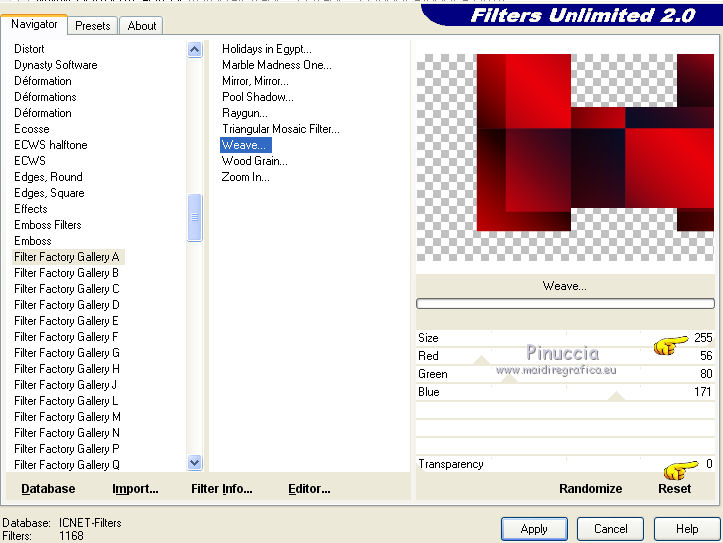Image resolution: width=723 pixels, height=543 pixels.
Task: Choose the Wood Grain filter
Action: click(255, 161)
